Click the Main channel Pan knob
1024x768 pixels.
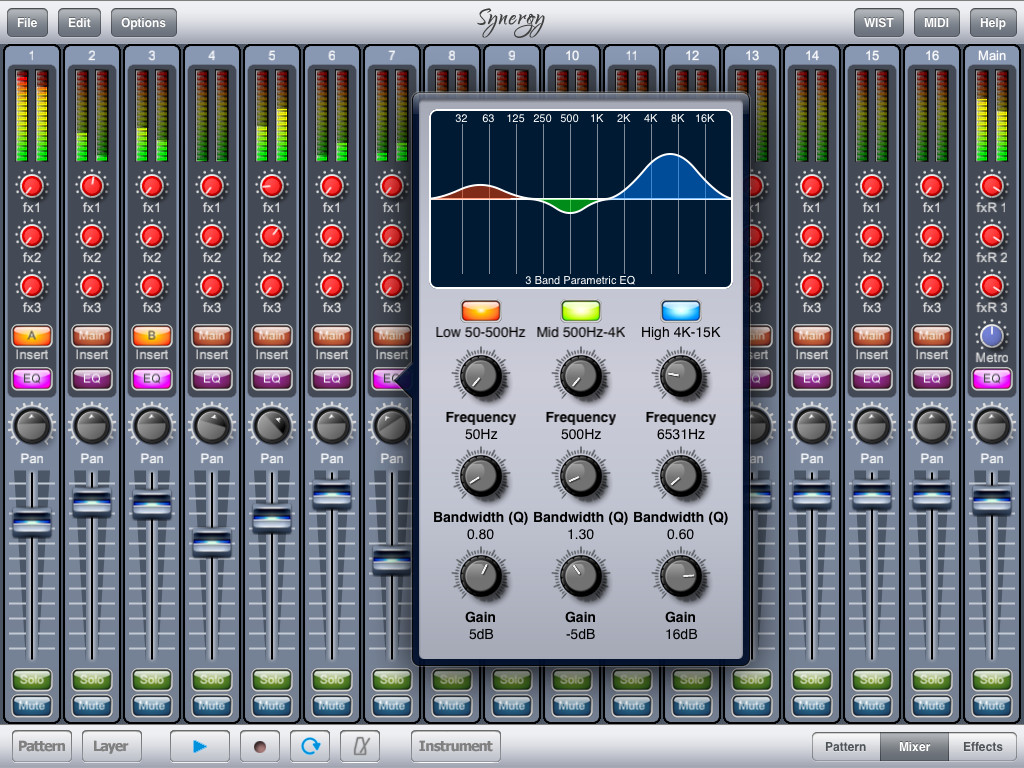pos(991,426)
